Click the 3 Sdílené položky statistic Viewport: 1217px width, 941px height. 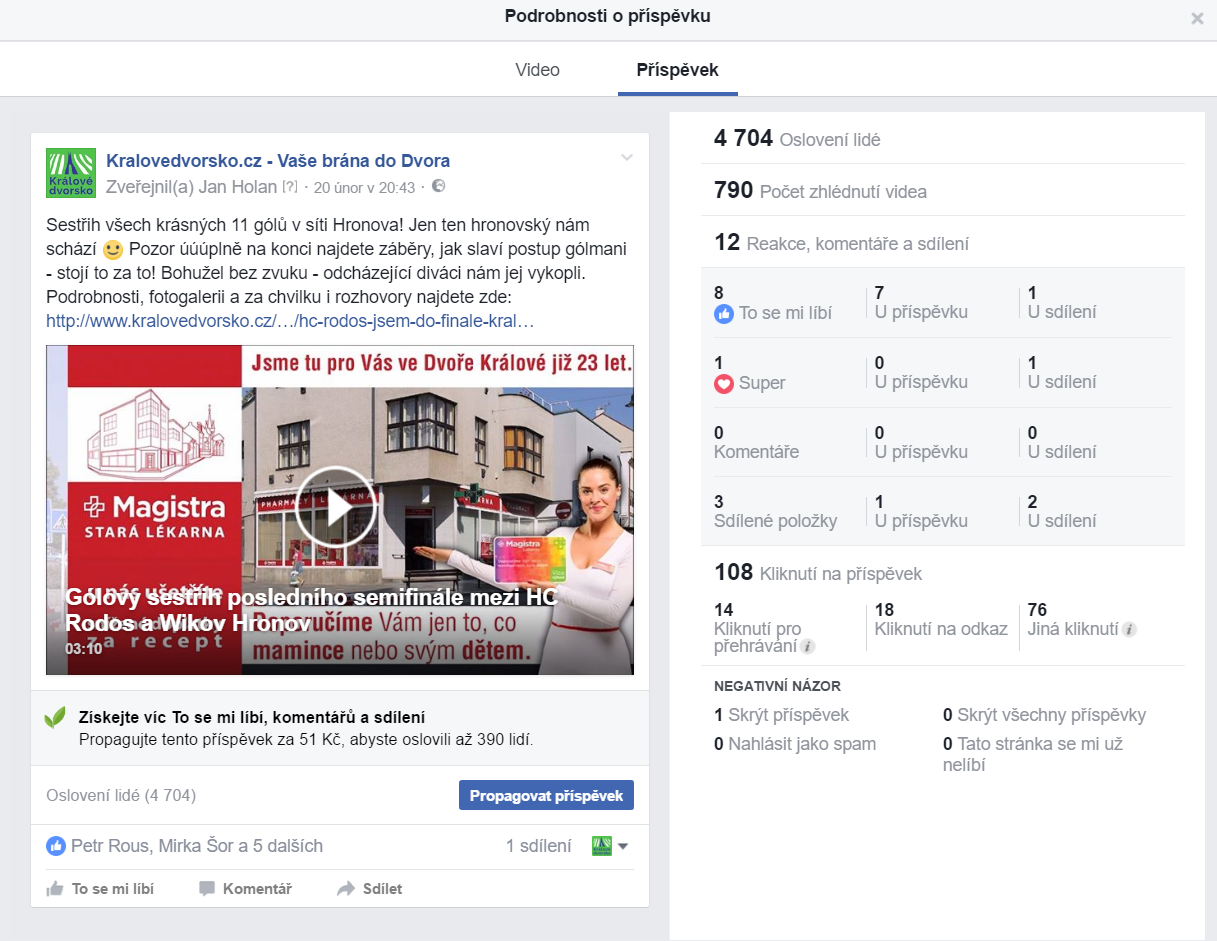775,511
